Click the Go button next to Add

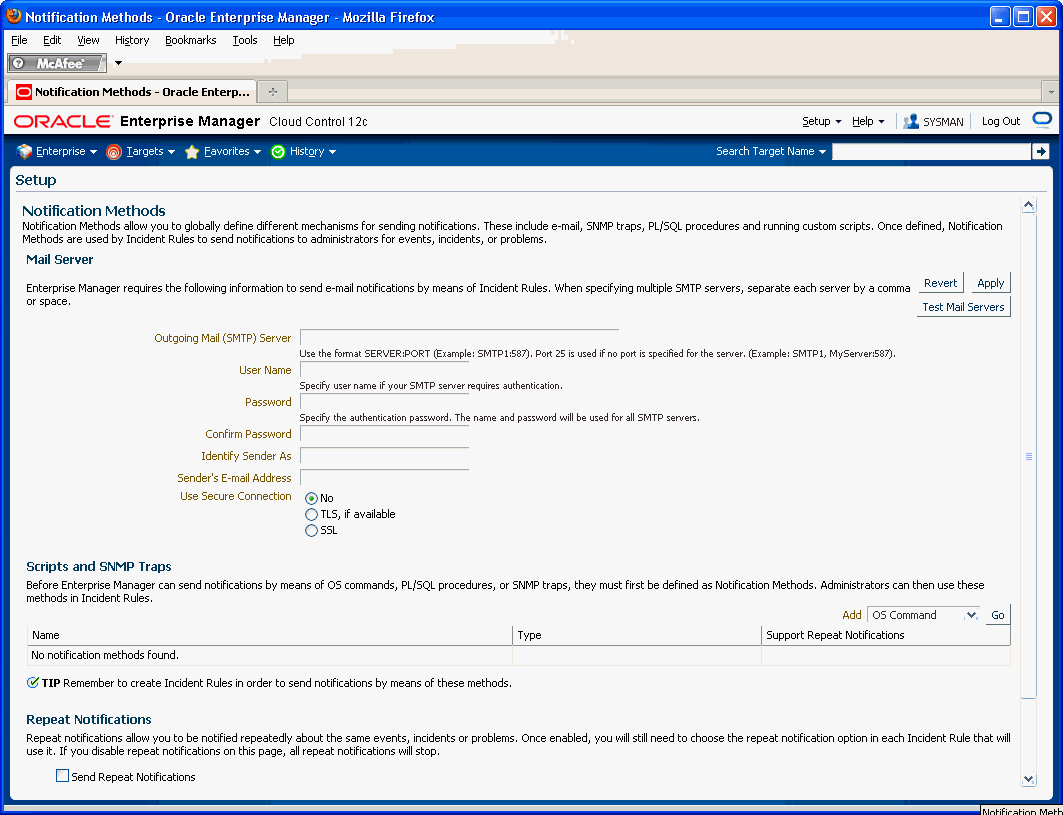[997, 615]
